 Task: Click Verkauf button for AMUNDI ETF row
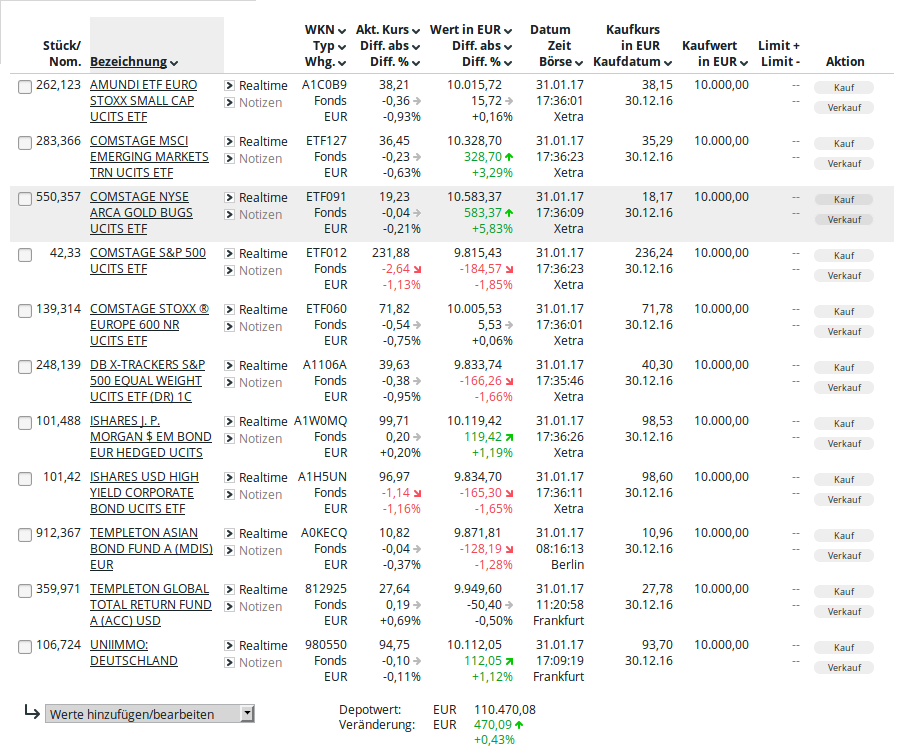(844, 107)
